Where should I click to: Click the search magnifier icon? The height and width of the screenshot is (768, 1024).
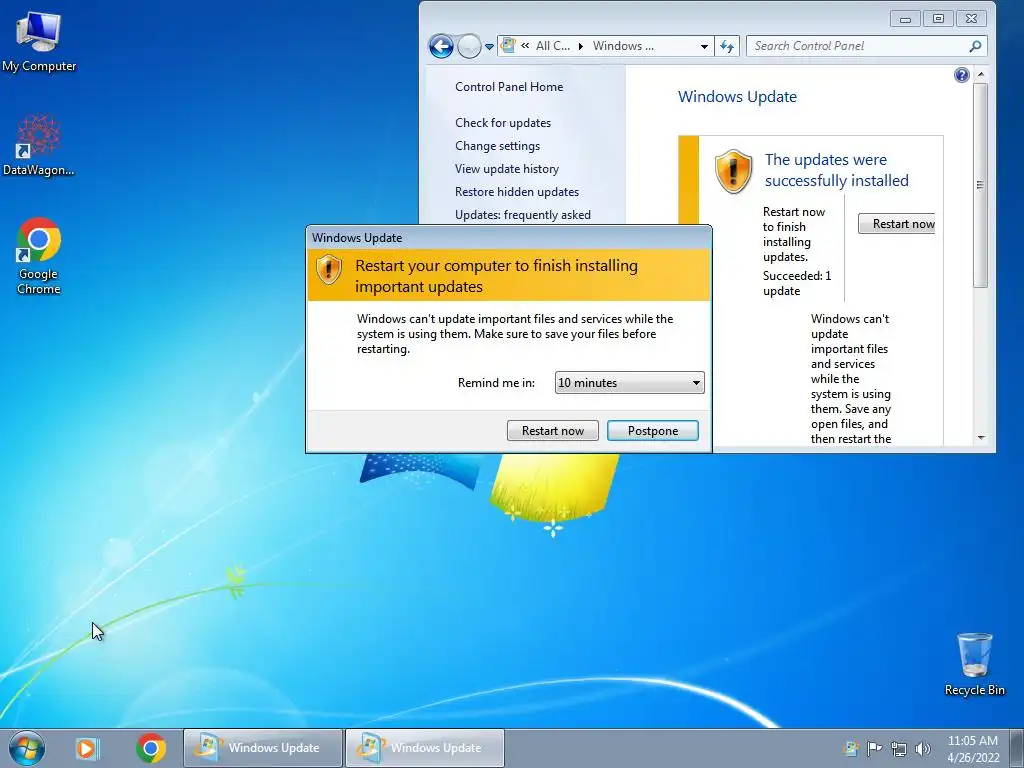(x=975, y=46)
